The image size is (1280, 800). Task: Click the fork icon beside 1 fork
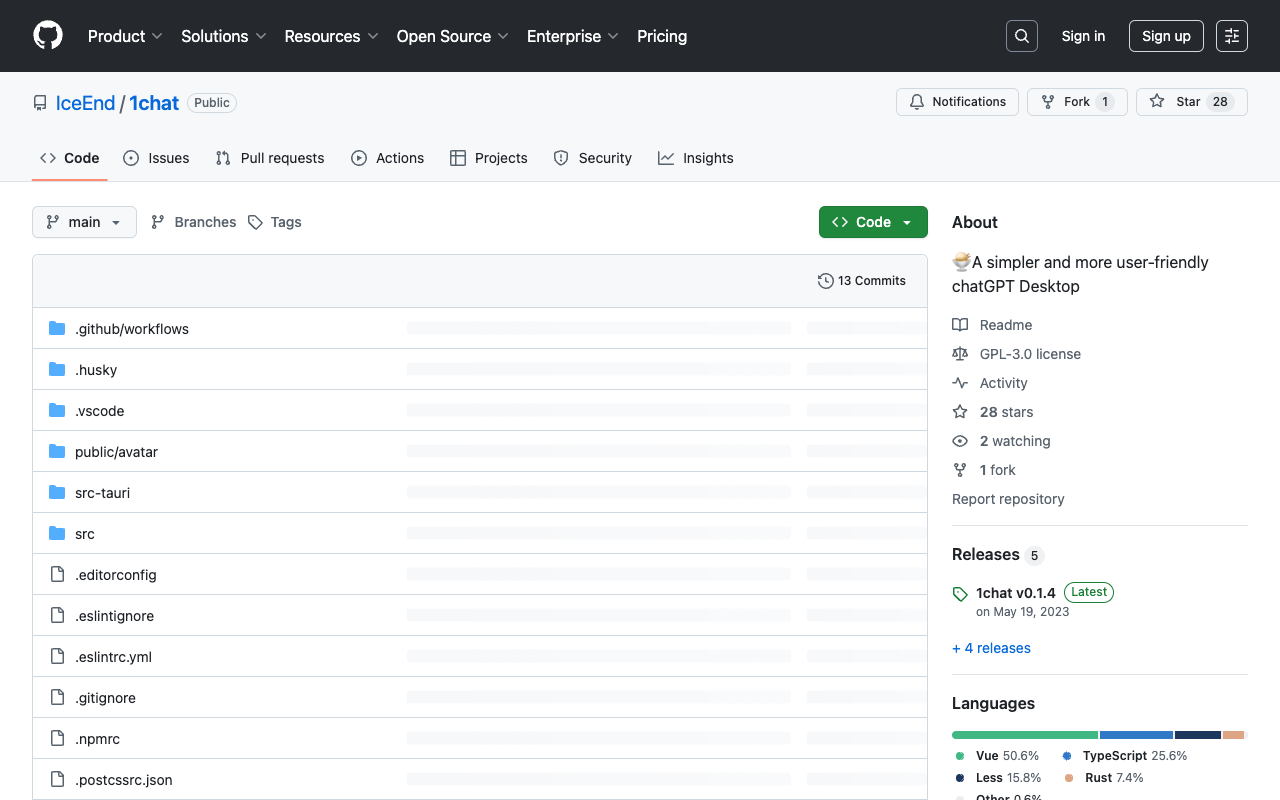960,470
